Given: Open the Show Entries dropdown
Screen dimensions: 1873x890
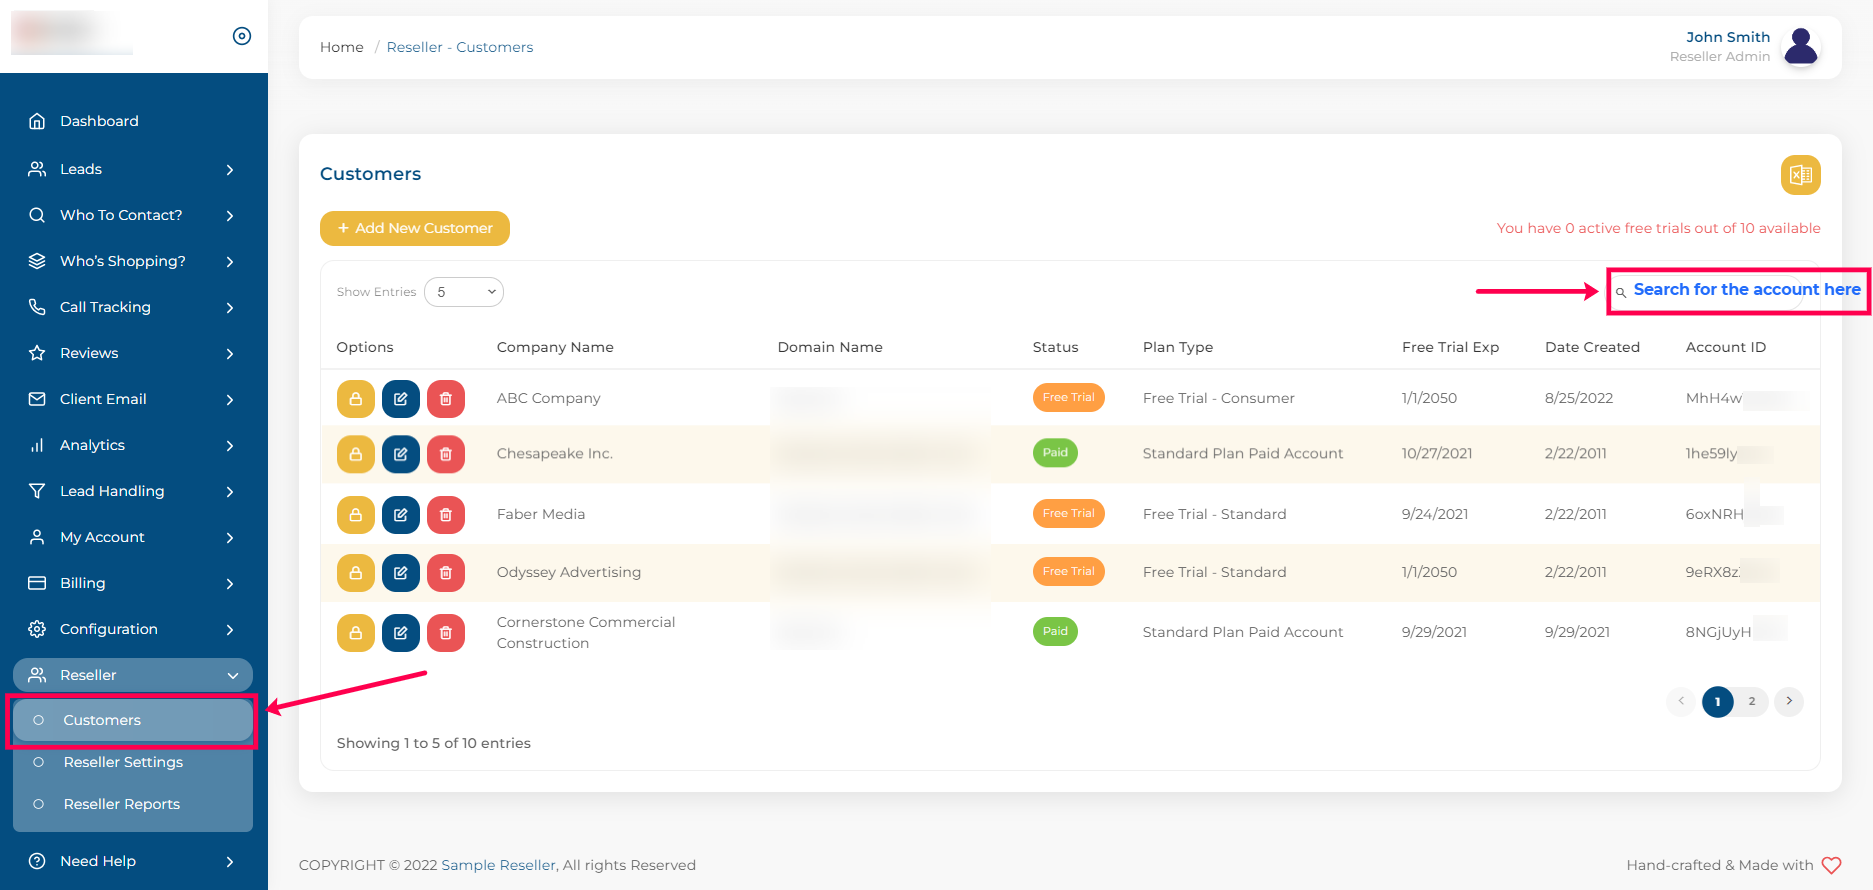Looking at the screenshot, I should (464, 292).
